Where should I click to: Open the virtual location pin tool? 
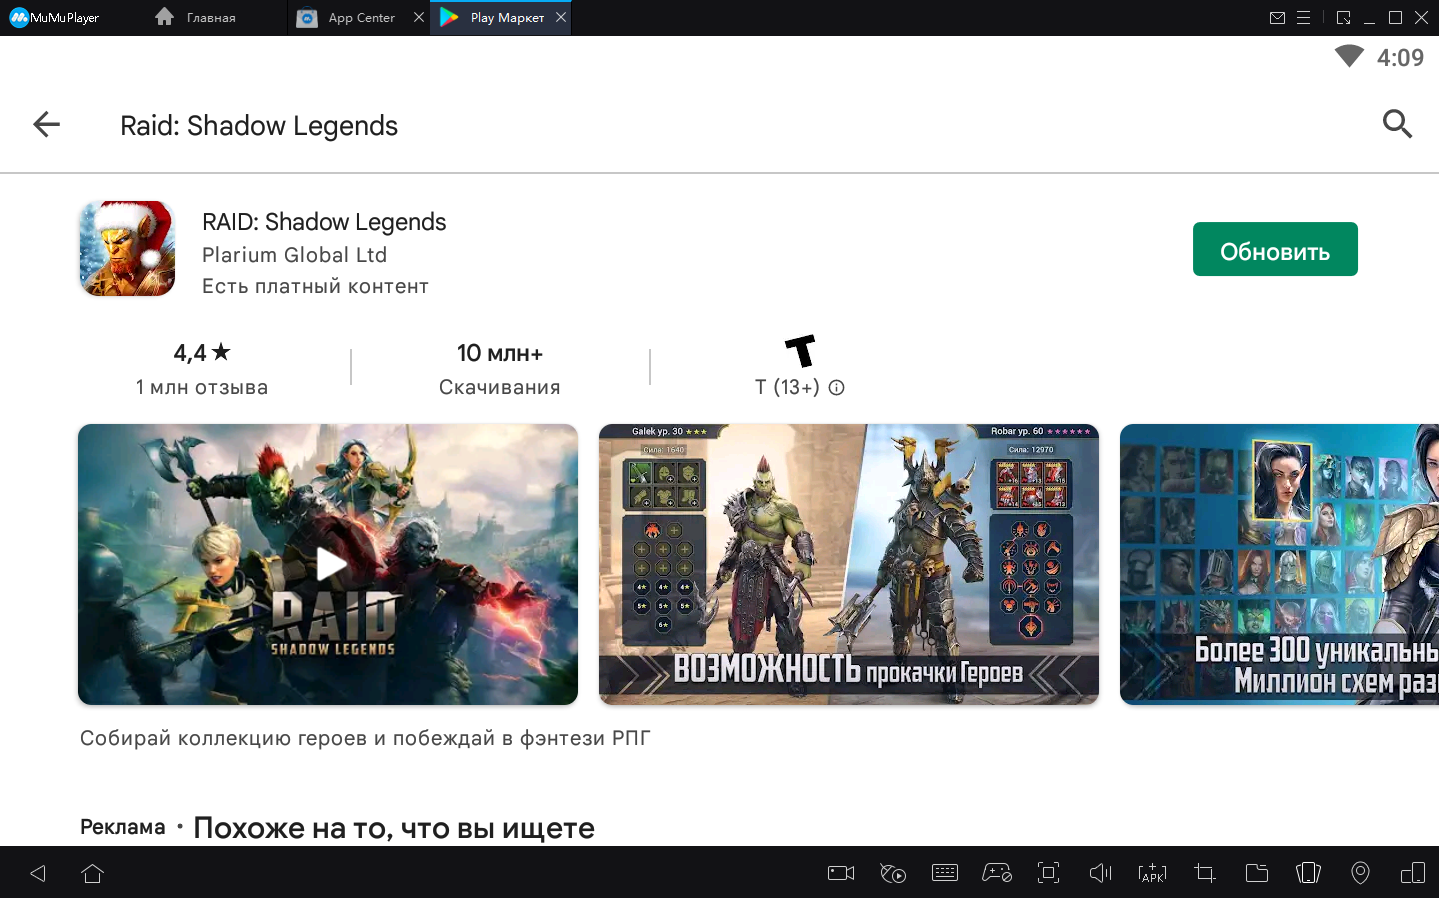1360,873
